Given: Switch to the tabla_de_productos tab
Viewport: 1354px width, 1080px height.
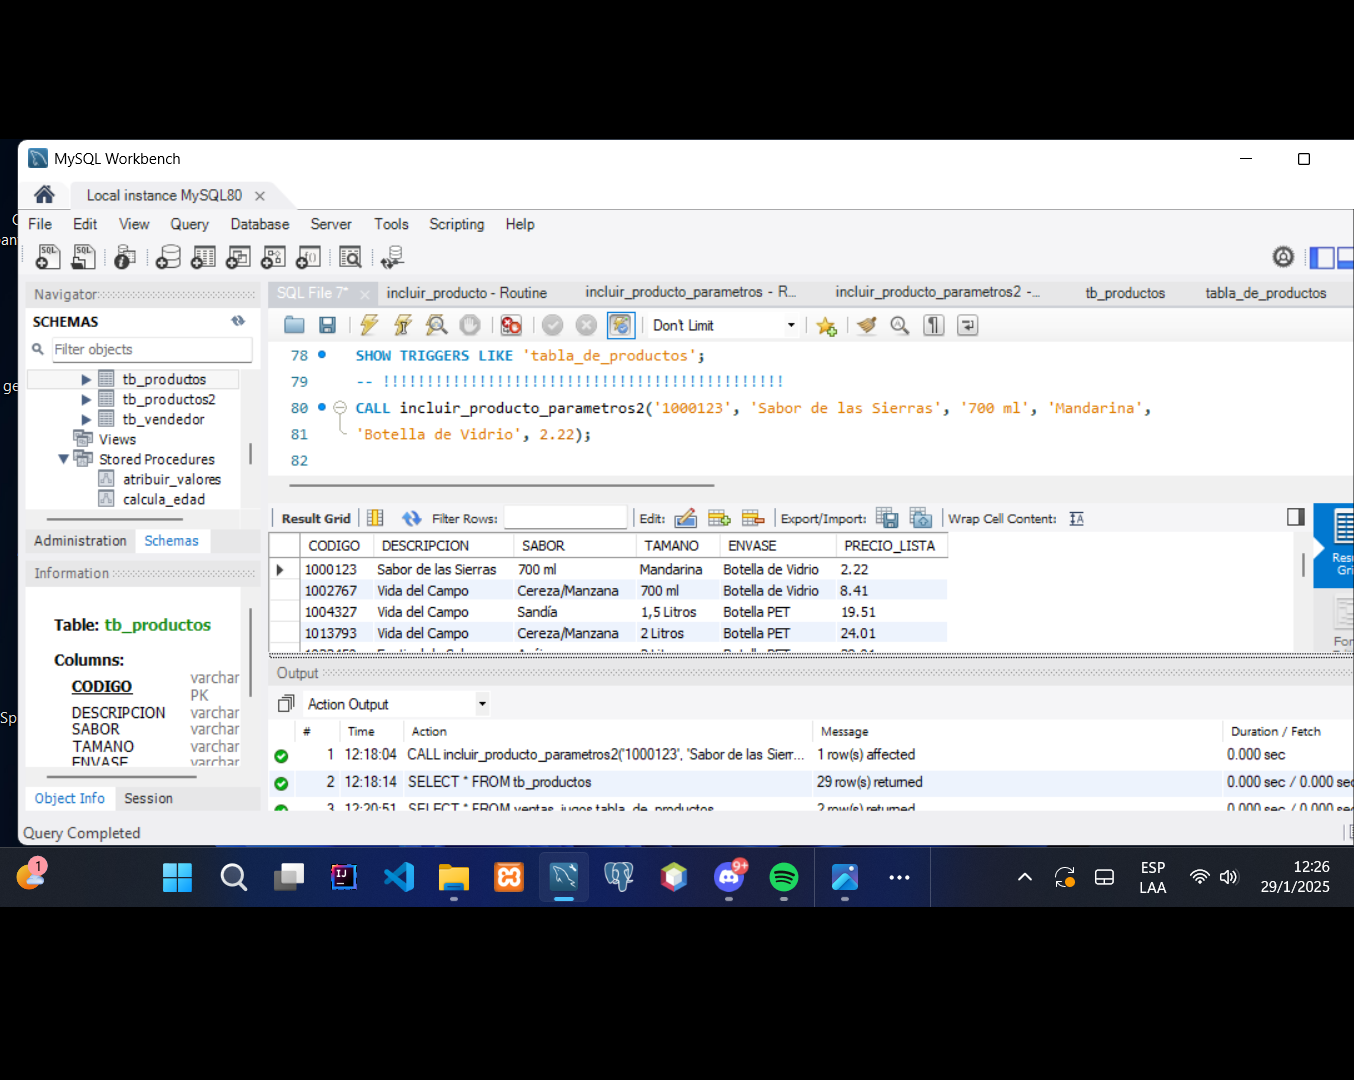Looking at the screenshot, I should coord(1265,293).
